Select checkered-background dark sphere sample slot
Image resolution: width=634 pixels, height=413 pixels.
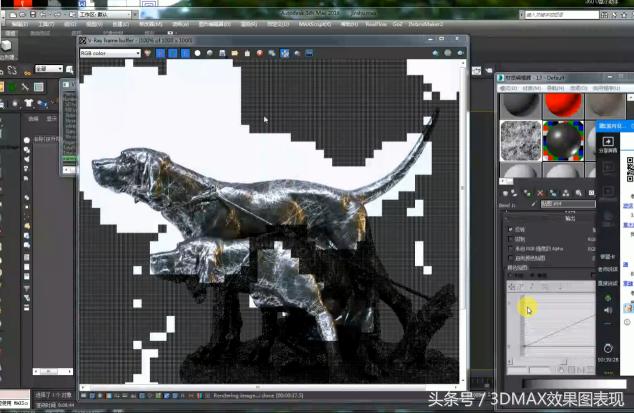coord(563,140)
